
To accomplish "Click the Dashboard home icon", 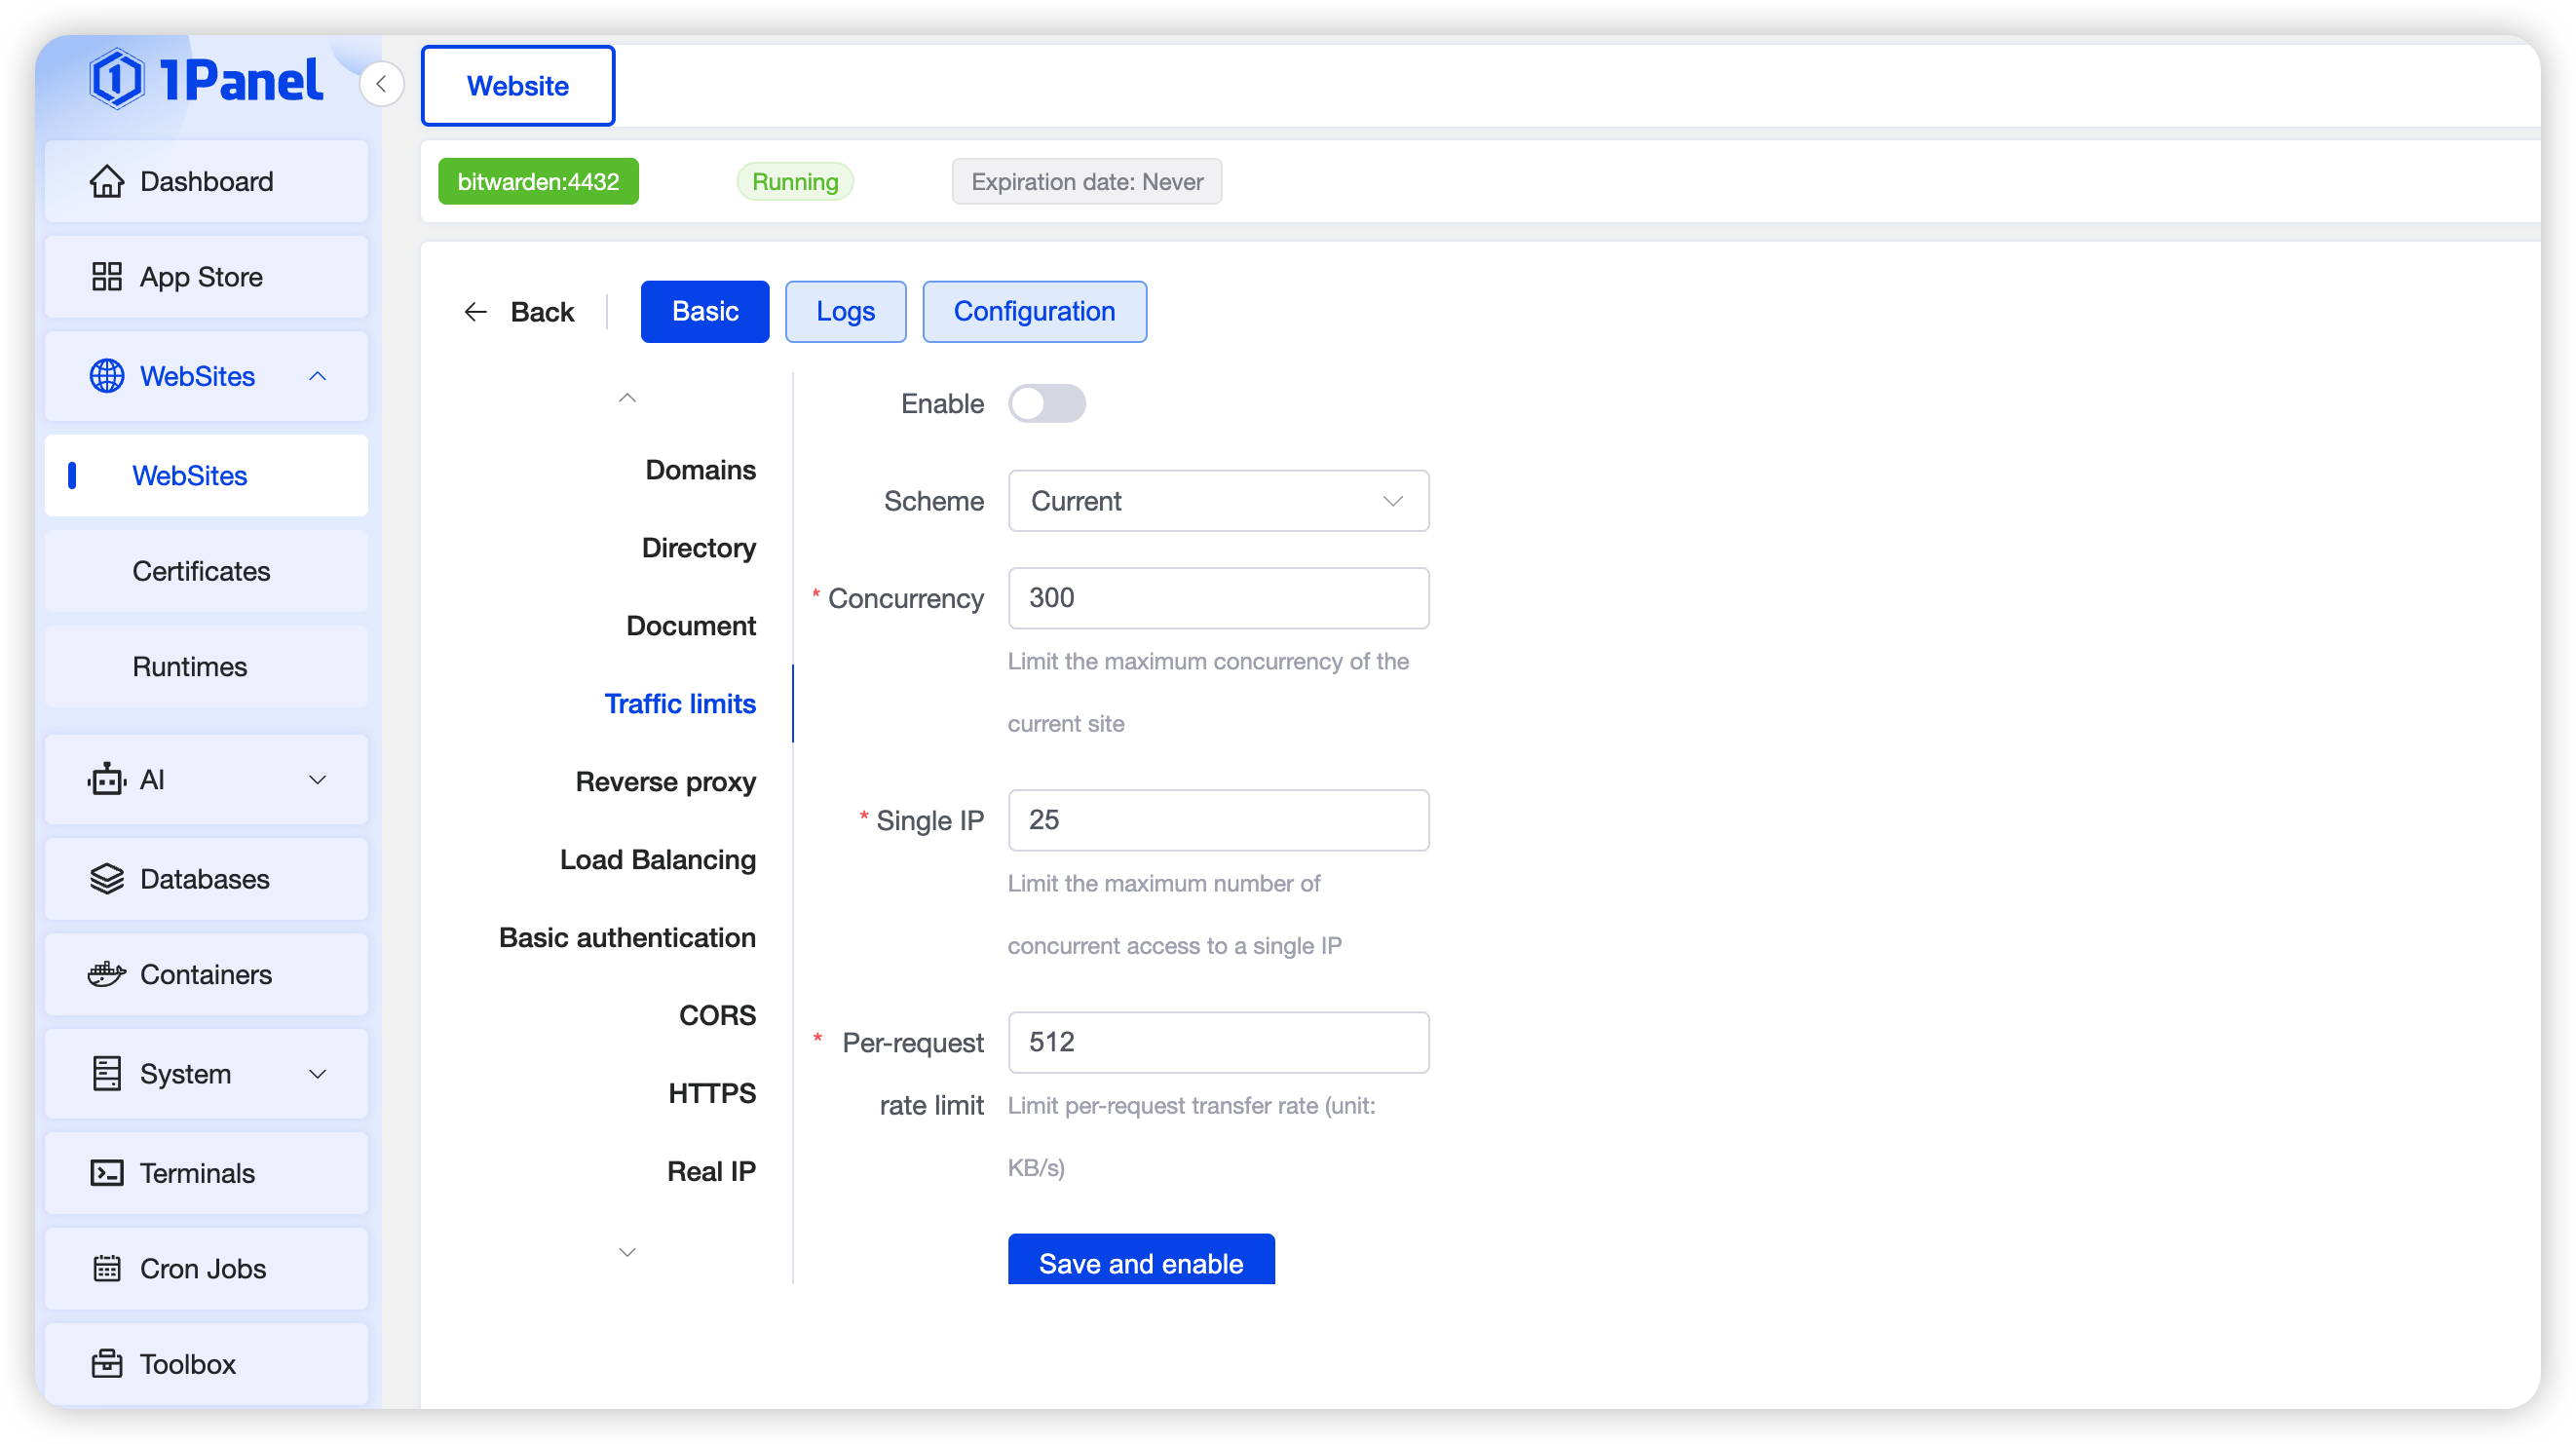I will (x=106, y=181).
